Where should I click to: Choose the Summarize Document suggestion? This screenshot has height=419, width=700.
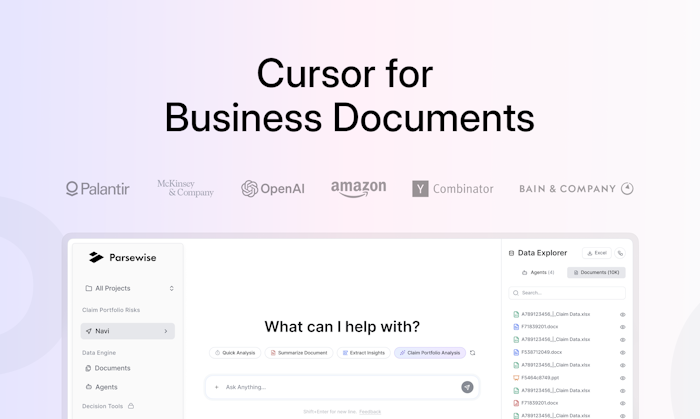(299, 353)
